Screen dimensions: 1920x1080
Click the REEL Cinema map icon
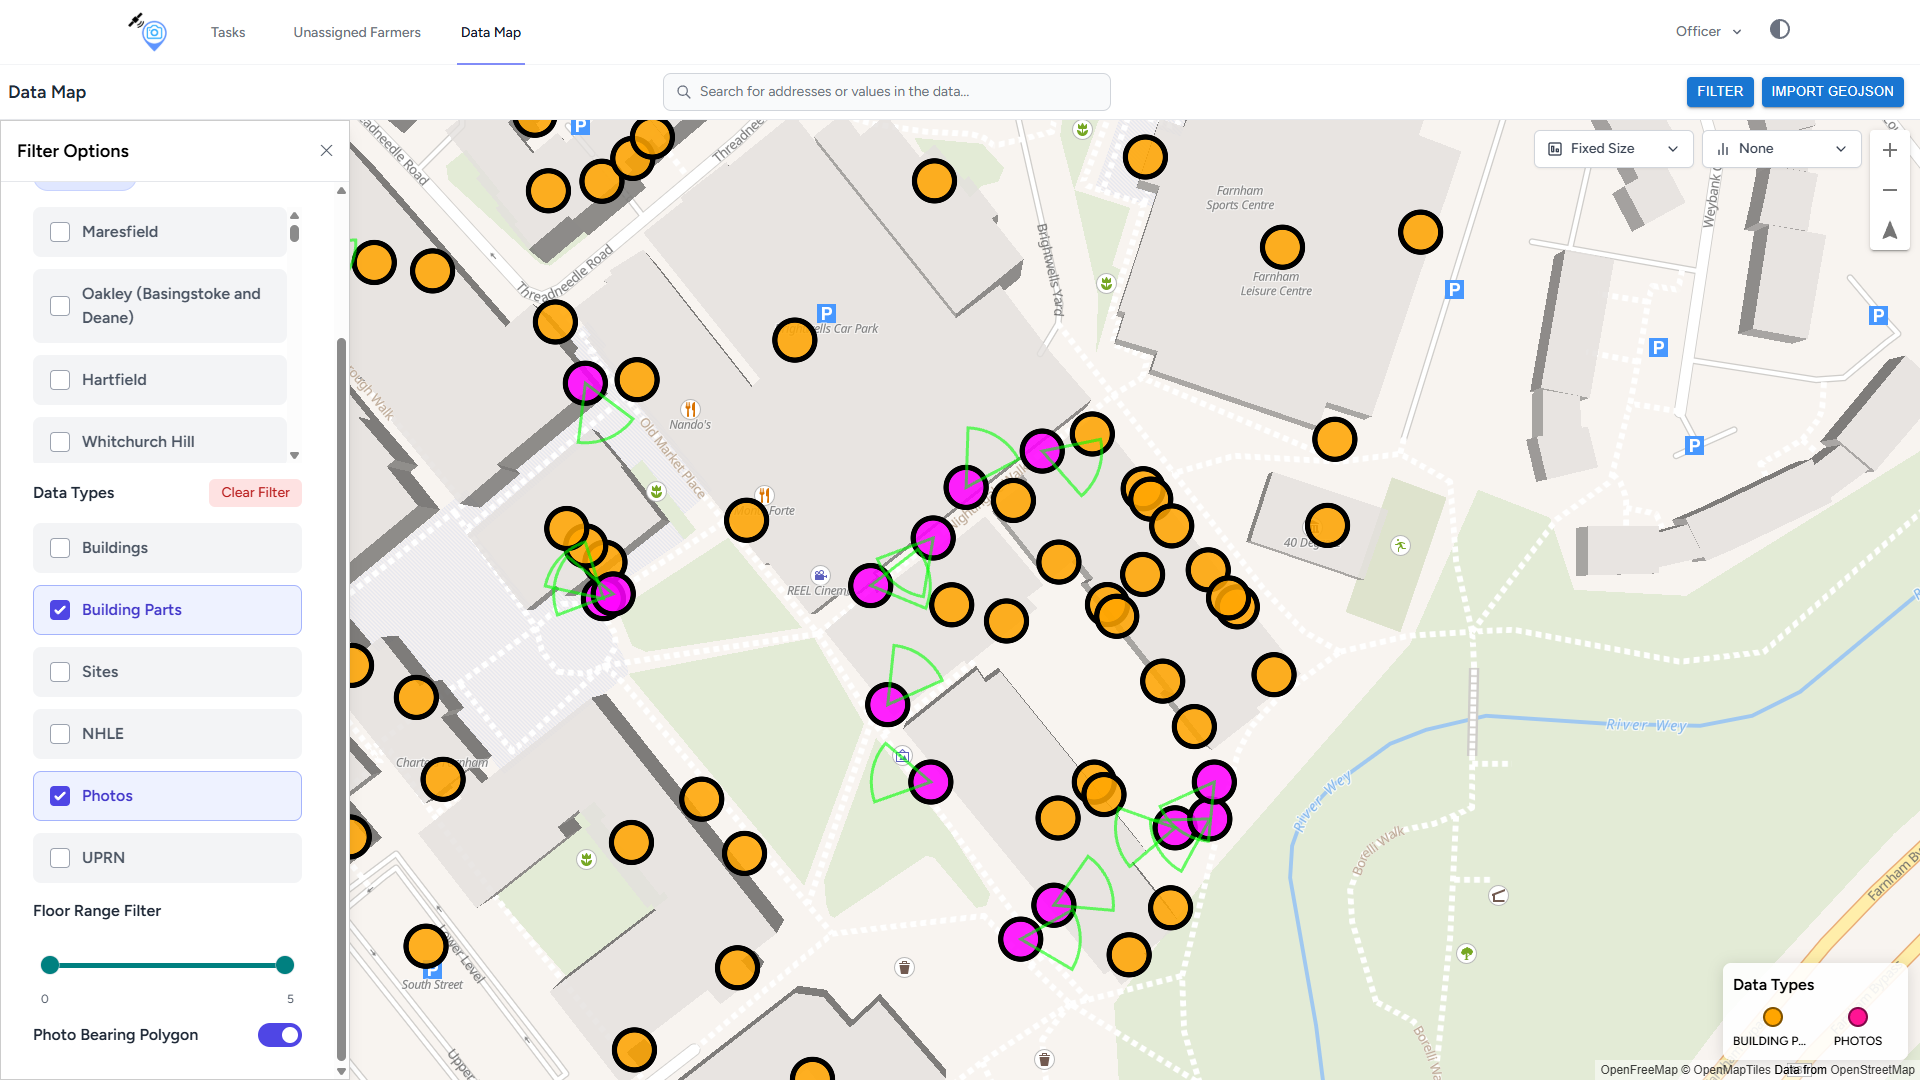pyautogui.click(x=820, y=575)
